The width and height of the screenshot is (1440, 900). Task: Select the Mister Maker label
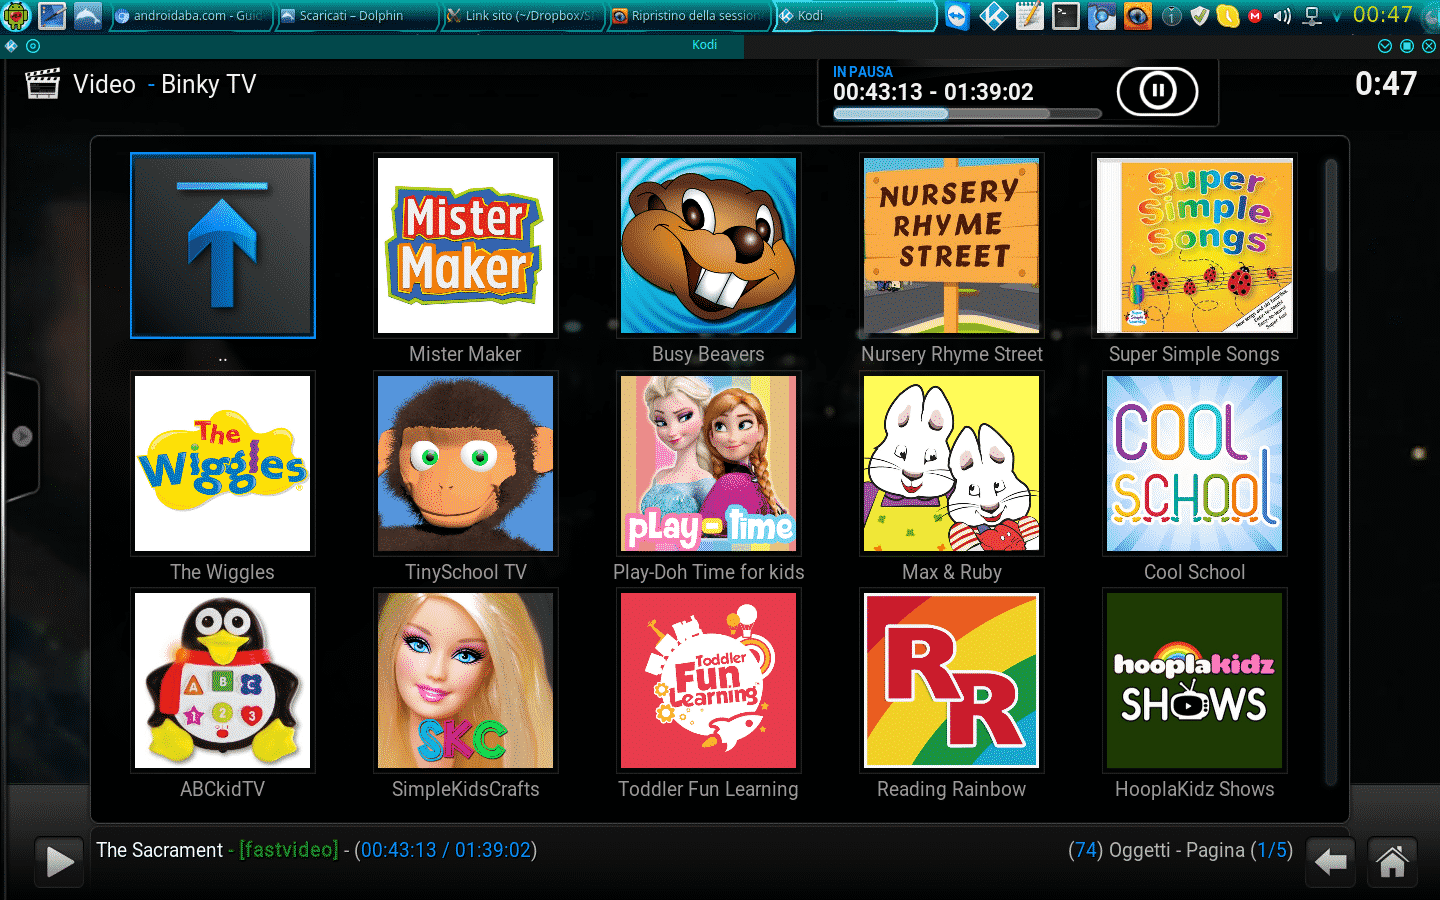click(465, 354)
